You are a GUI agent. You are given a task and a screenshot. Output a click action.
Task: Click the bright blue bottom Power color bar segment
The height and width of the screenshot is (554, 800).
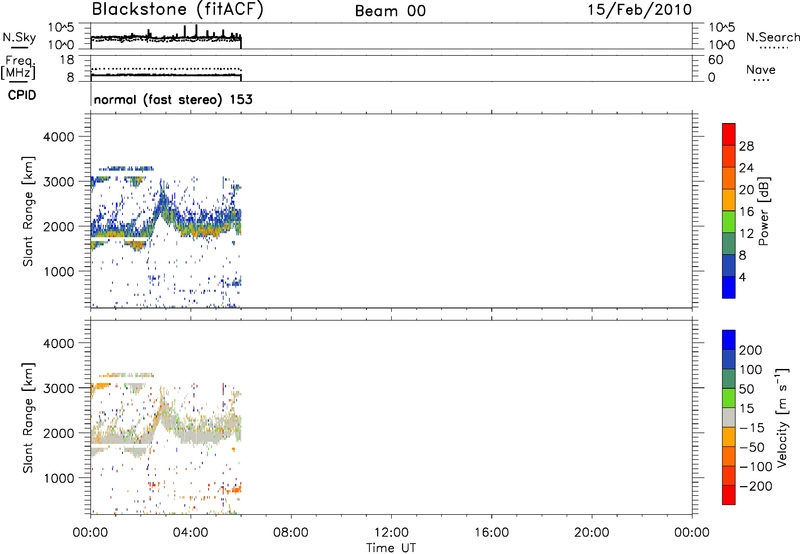click(x=729, y=287)
